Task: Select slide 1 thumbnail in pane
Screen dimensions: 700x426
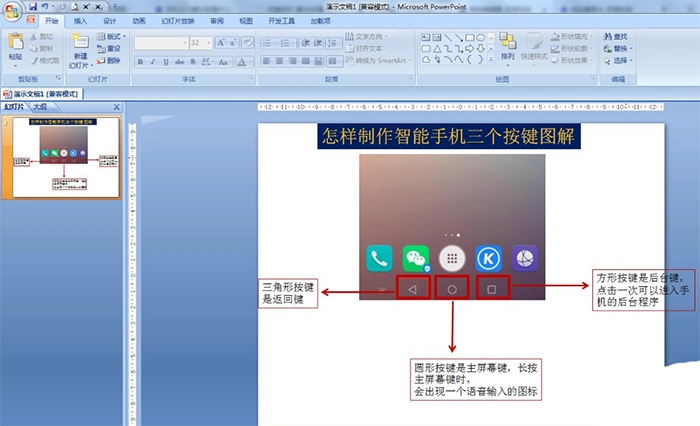Action: click(x=67, y=157)
